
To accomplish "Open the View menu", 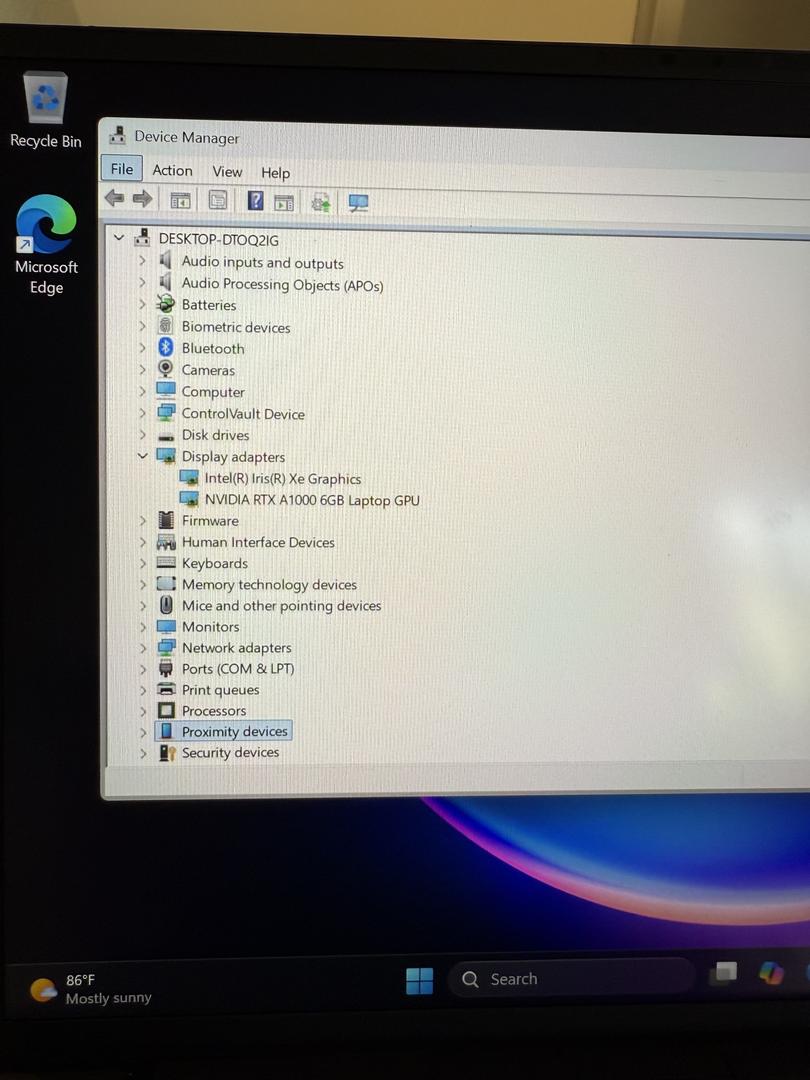I will [x=227, y=172].
